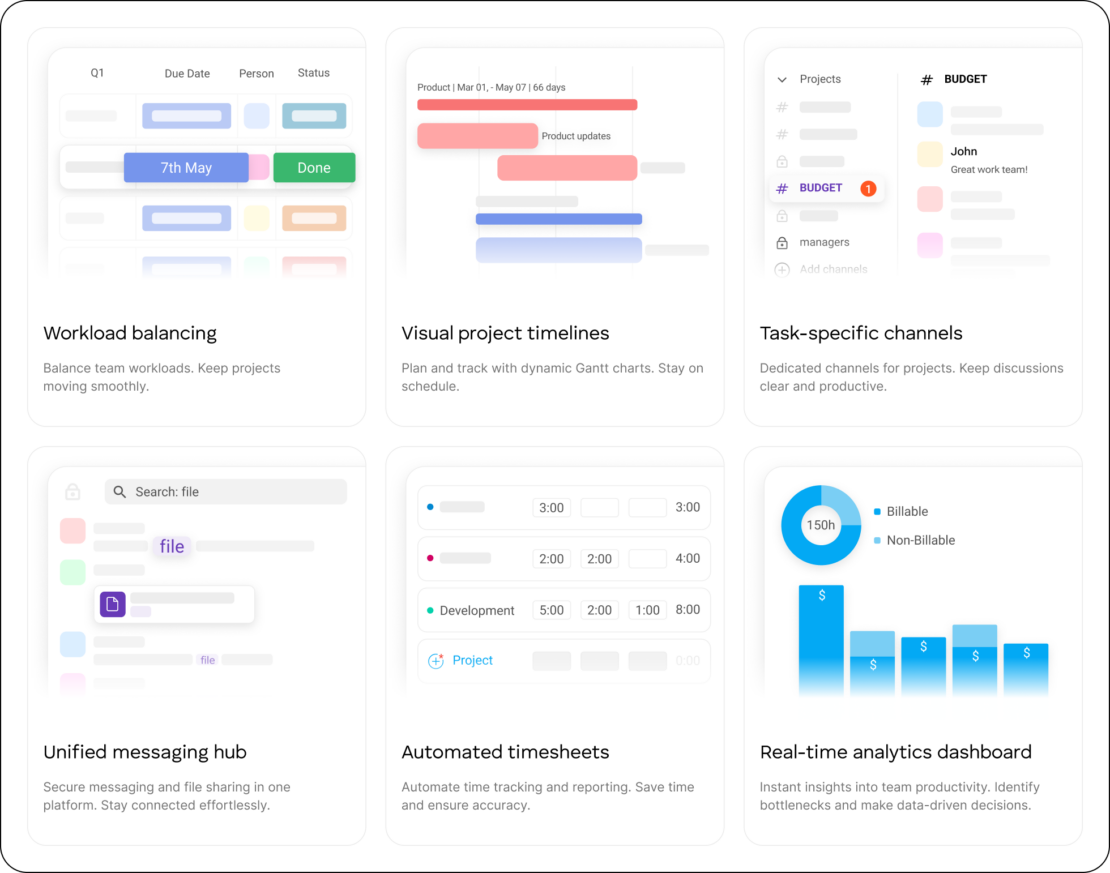This screenshot has width=1110, height=873.
Task: Click the 150h donut chart
Action: [x=820, y=525]
